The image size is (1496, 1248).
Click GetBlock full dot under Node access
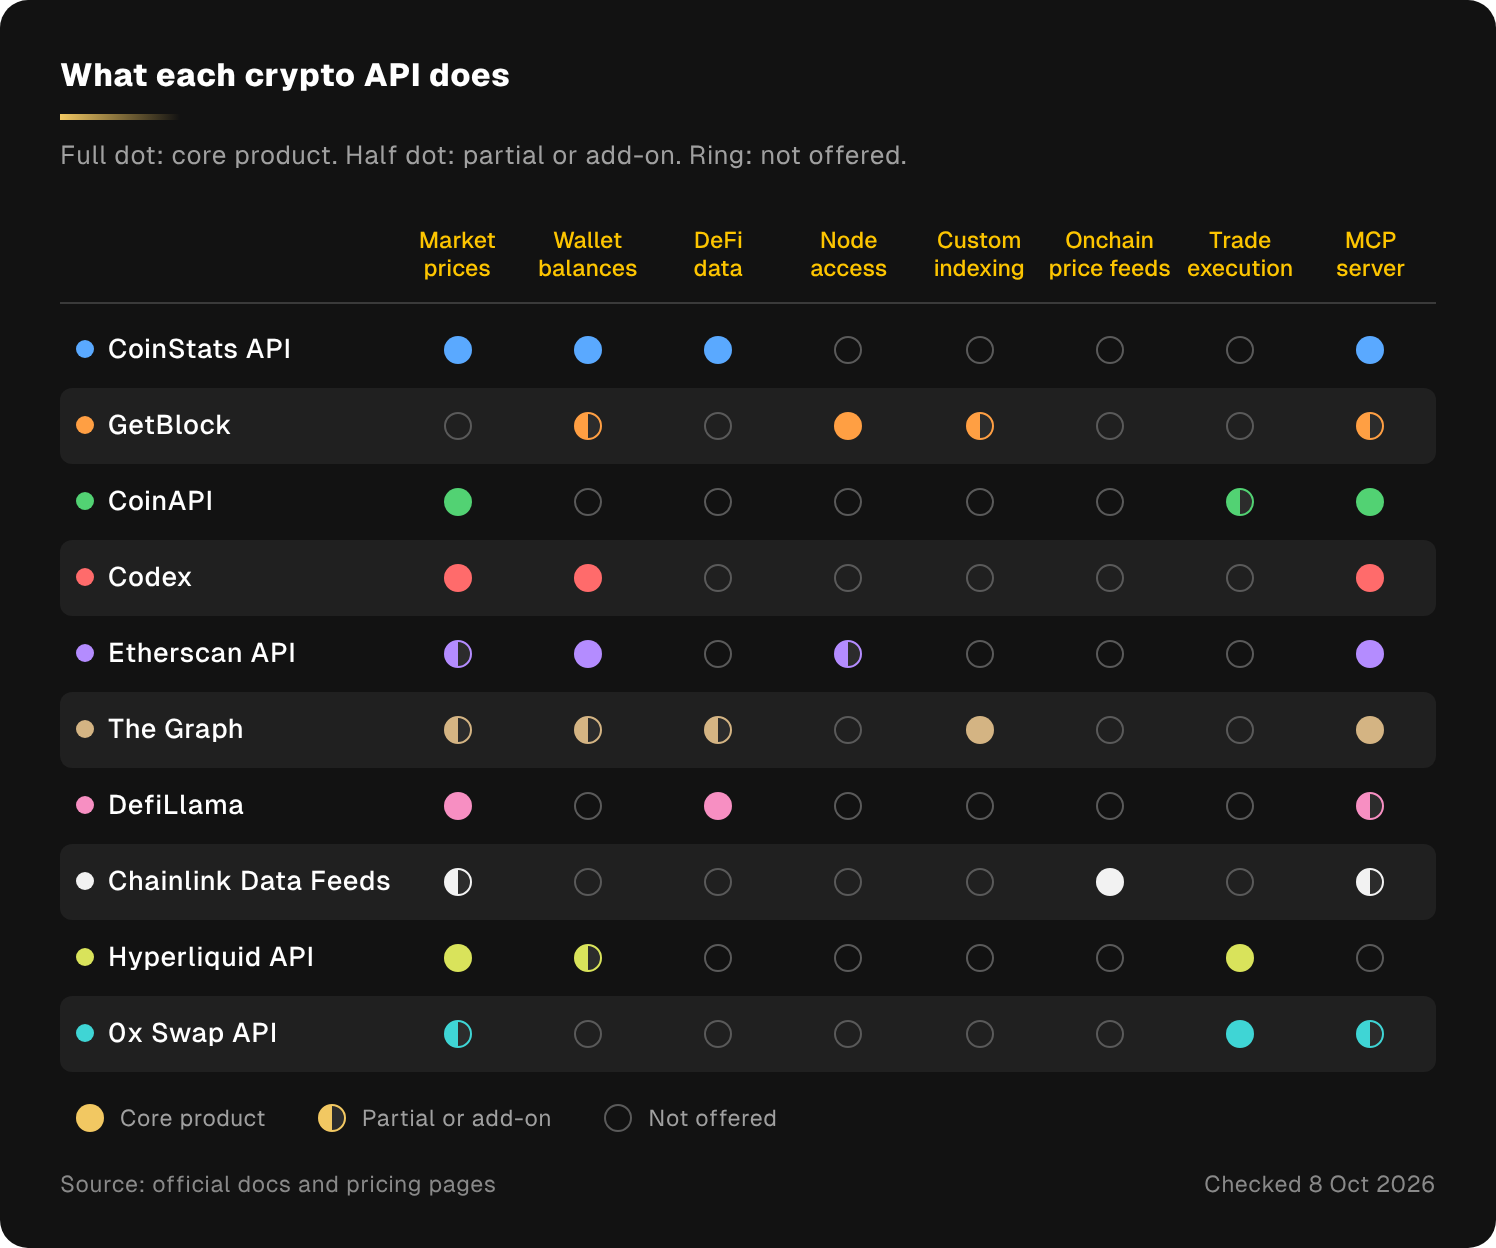pos(848,426)
